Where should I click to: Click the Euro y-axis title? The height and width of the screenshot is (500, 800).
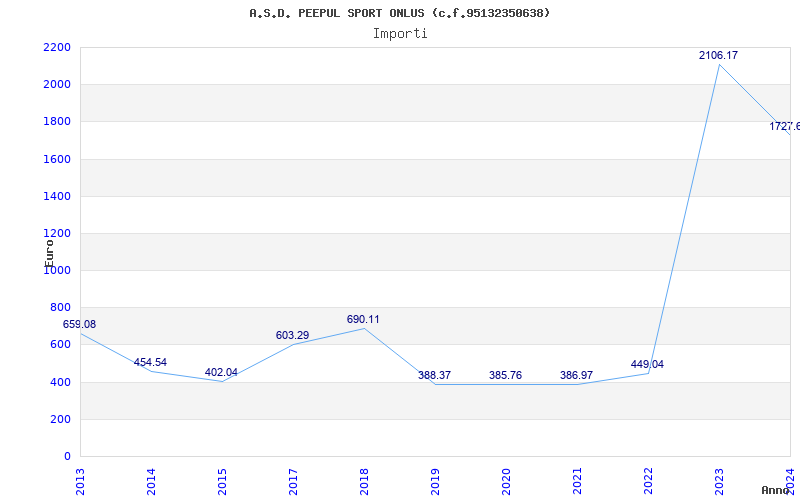(49, 253)
